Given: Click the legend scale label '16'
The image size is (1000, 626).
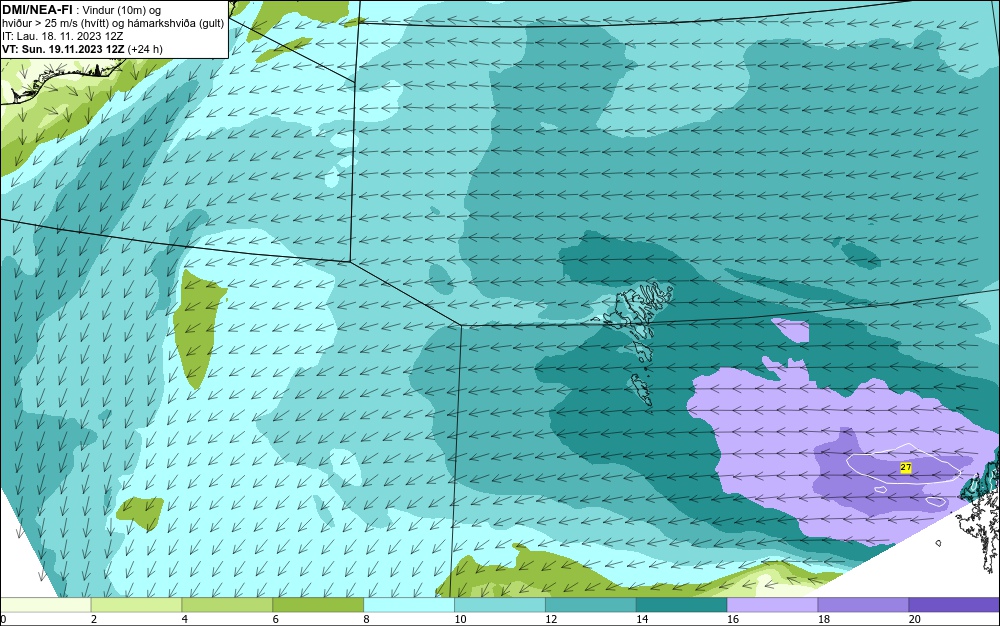Looking at the screenshot, I should 733,619.
